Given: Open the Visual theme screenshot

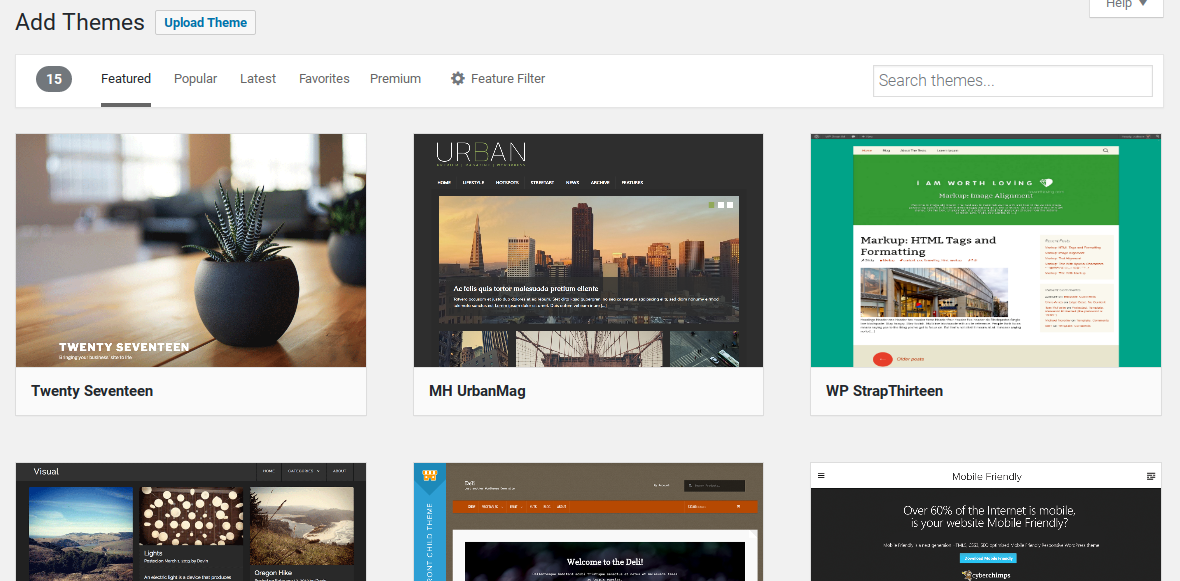Looking at the screenshot, I should (x=191, y=522).
